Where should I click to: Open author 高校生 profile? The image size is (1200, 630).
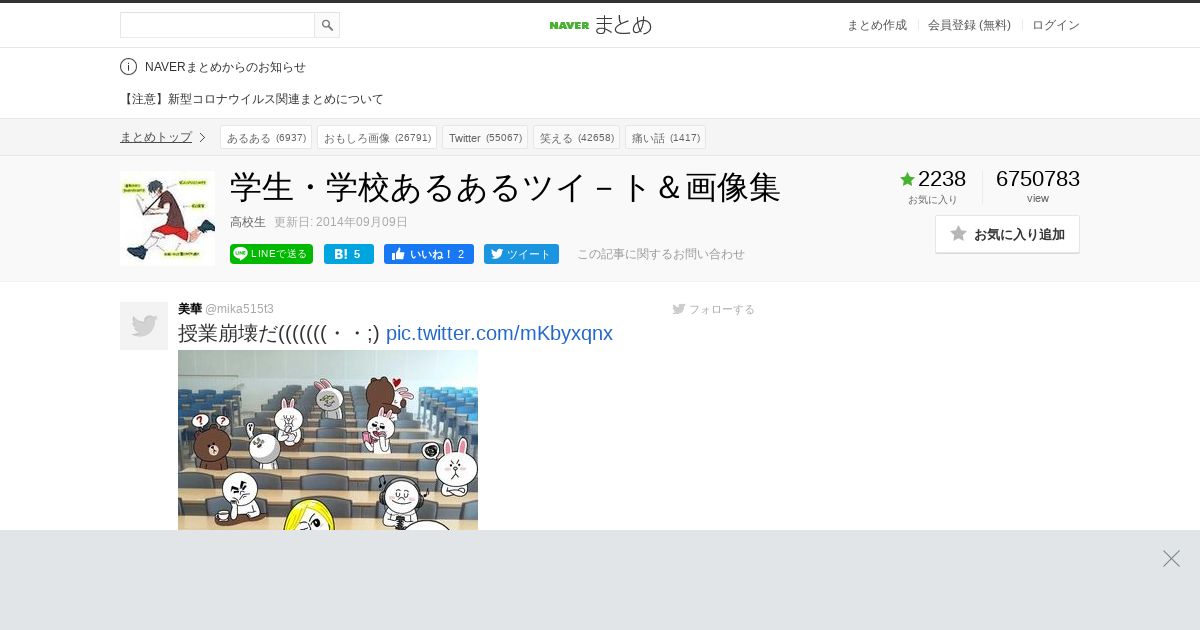(x=248, y=222)
